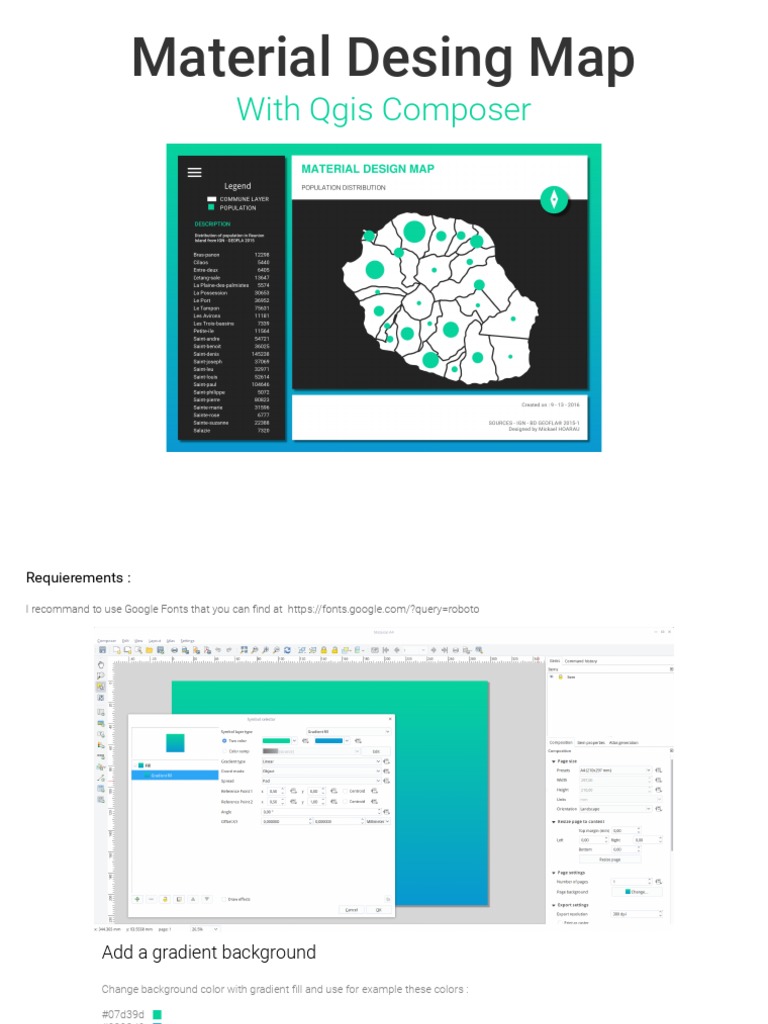
Task: Click the Print composition toolbar icon
Action: 174,650
